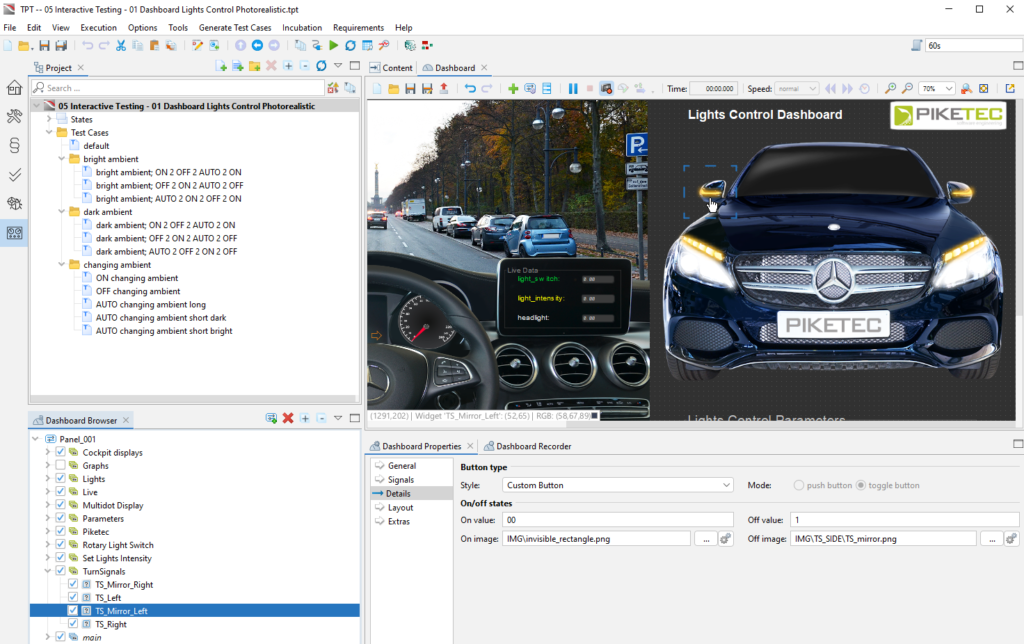The width and height of the screenshot is (1024, 644).
Task: Open the Signals S-shaped view in sidebar
Action: (14, 145)
